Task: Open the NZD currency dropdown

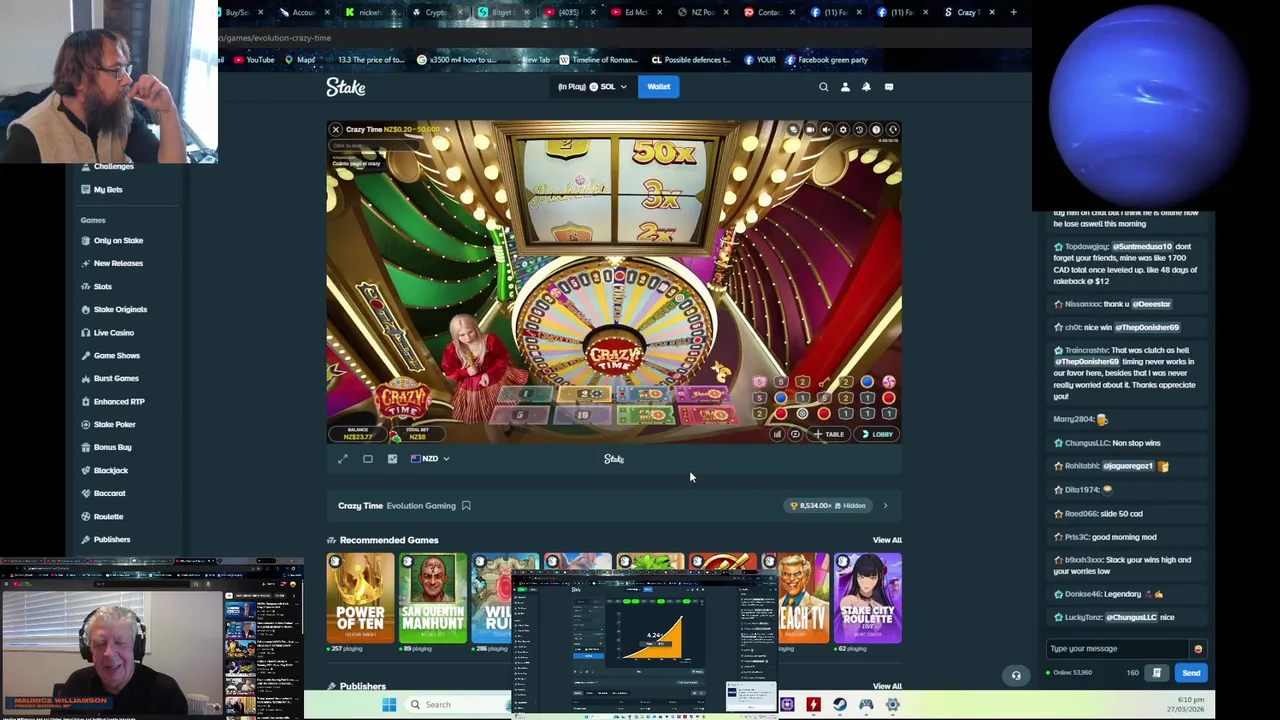Action: pyautogui.click(x=430, y=459)
